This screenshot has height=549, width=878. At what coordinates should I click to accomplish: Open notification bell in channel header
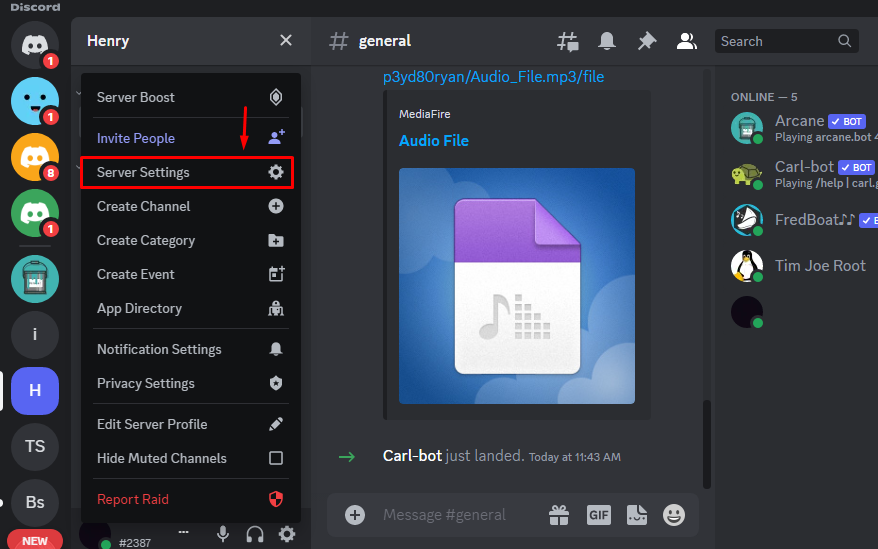tap(607, 41)
